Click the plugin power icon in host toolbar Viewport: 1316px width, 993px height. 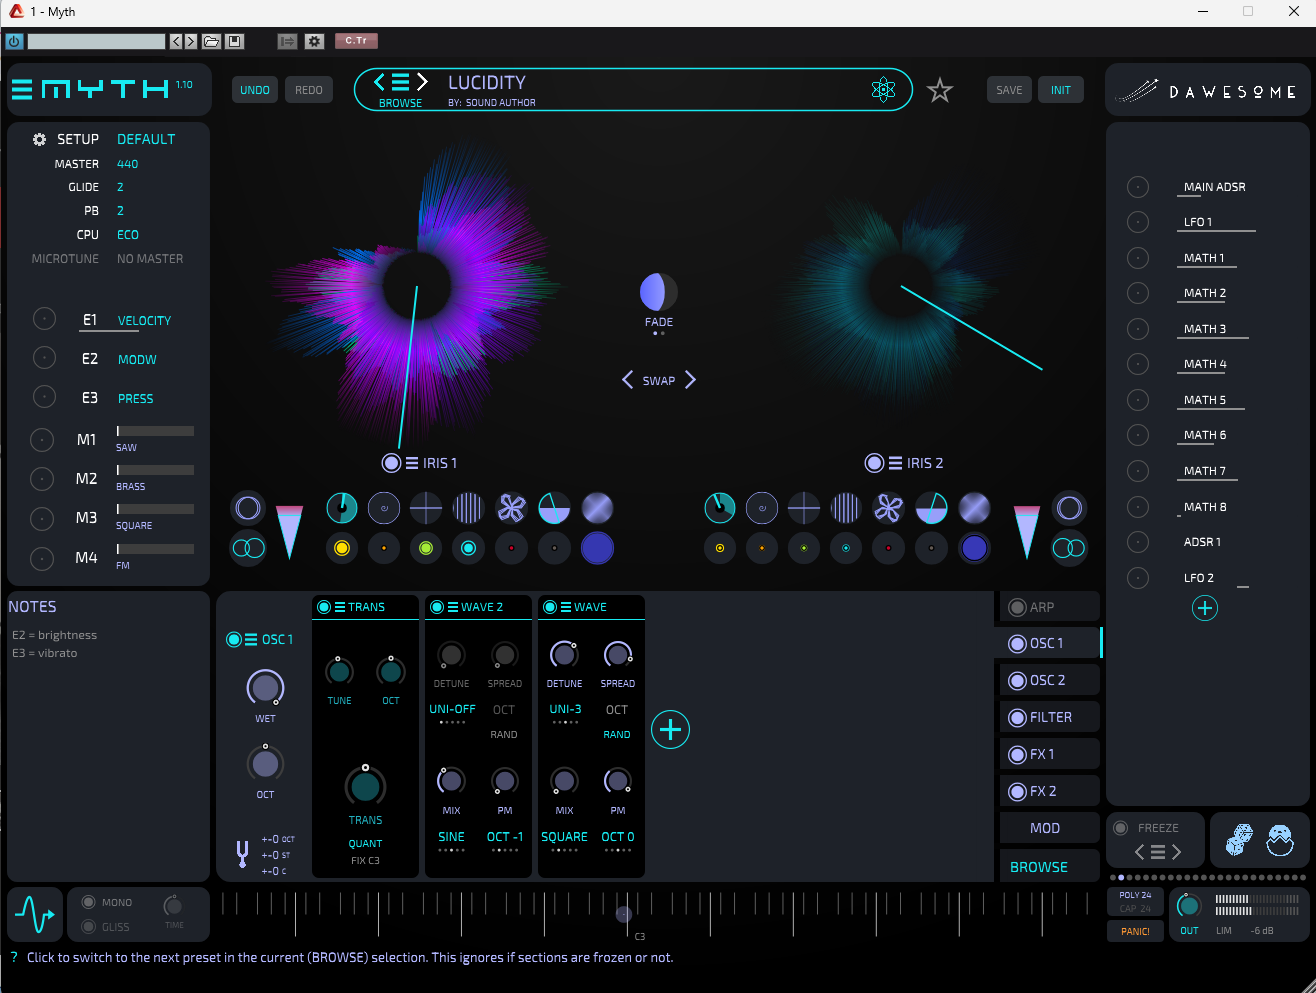pyautogui.click(x=14, y=41)
